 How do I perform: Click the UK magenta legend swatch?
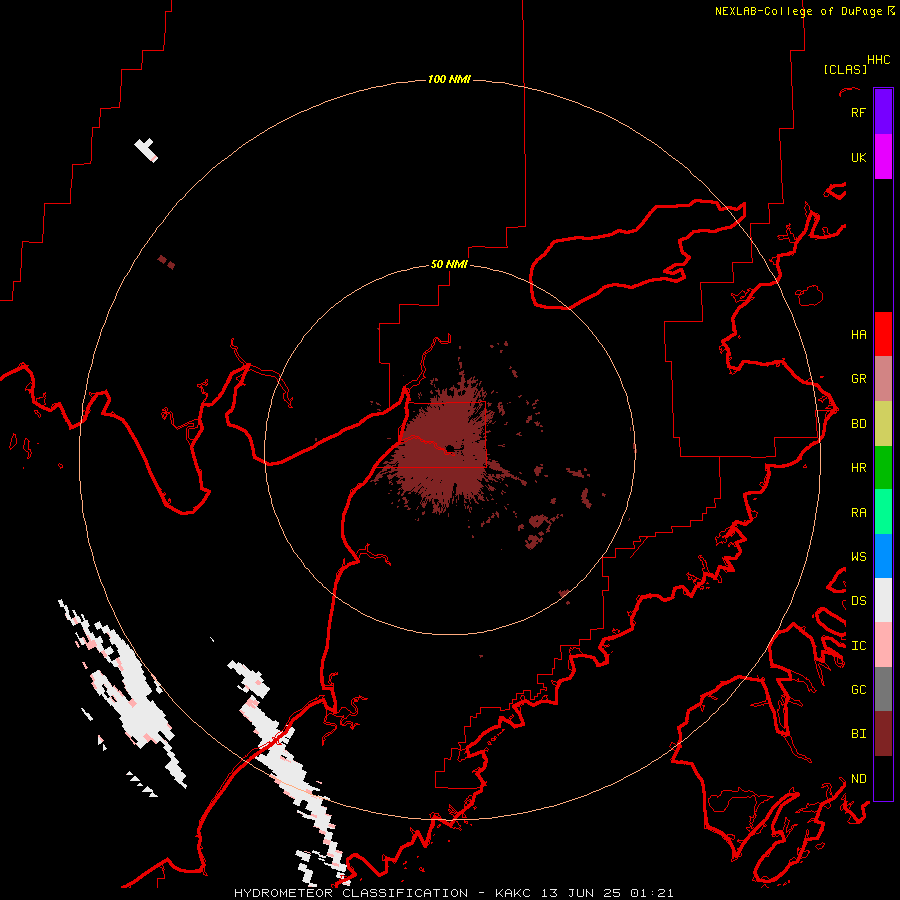pyautogui.click(x=883, y=156)
